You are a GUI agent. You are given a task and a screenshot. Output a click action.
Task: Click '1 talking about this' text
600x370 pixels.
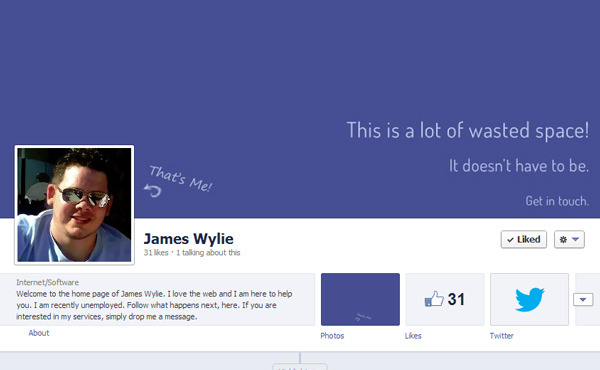pyautogui.click(x=208, y=253)
